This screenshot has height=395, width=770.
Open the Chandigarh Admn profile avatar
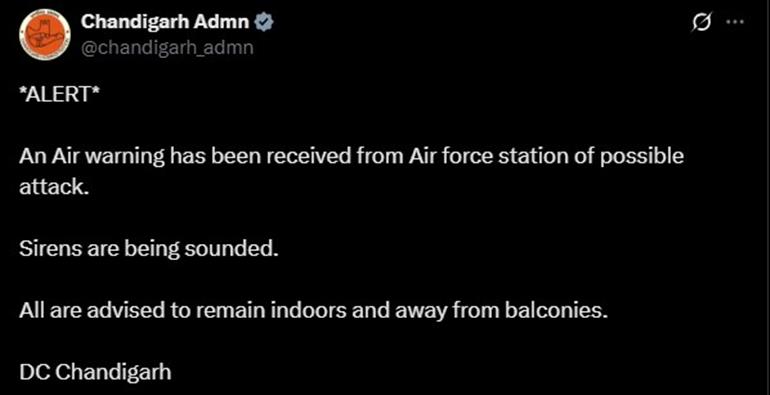(45, 36)
